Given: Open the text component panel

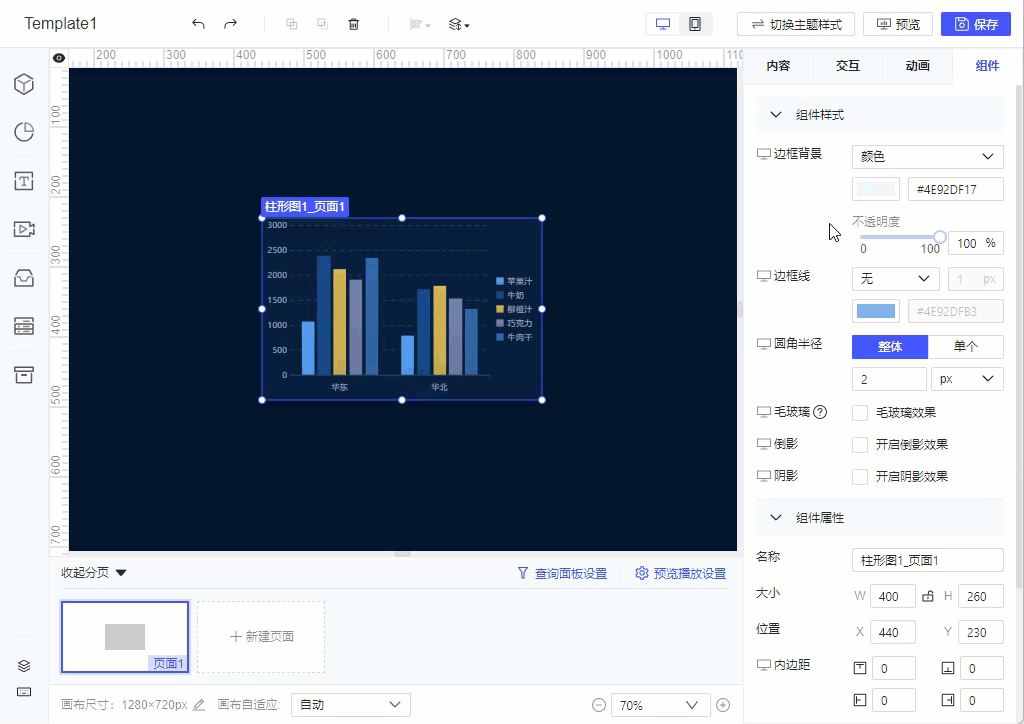Looking at the screenshot, I should coord(23,181).
